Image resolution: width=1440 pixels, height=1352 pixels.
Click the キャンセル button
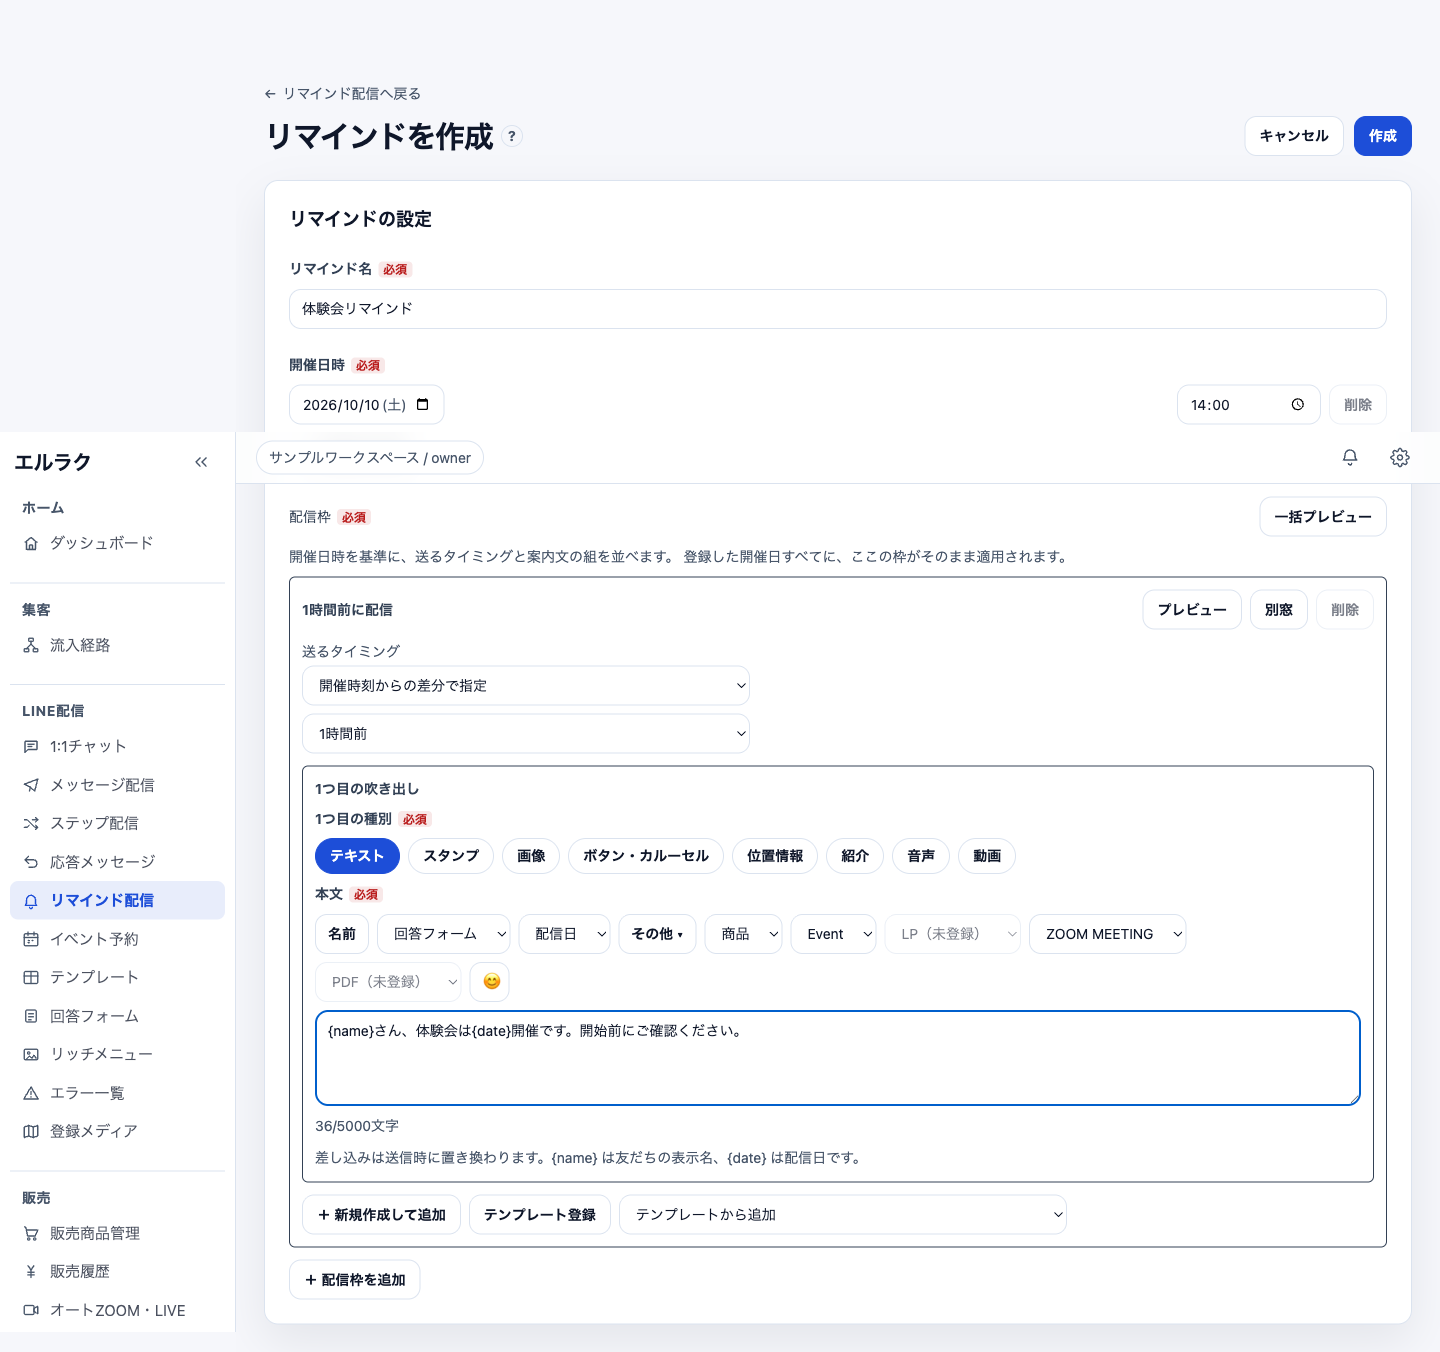coord(1294,136)
